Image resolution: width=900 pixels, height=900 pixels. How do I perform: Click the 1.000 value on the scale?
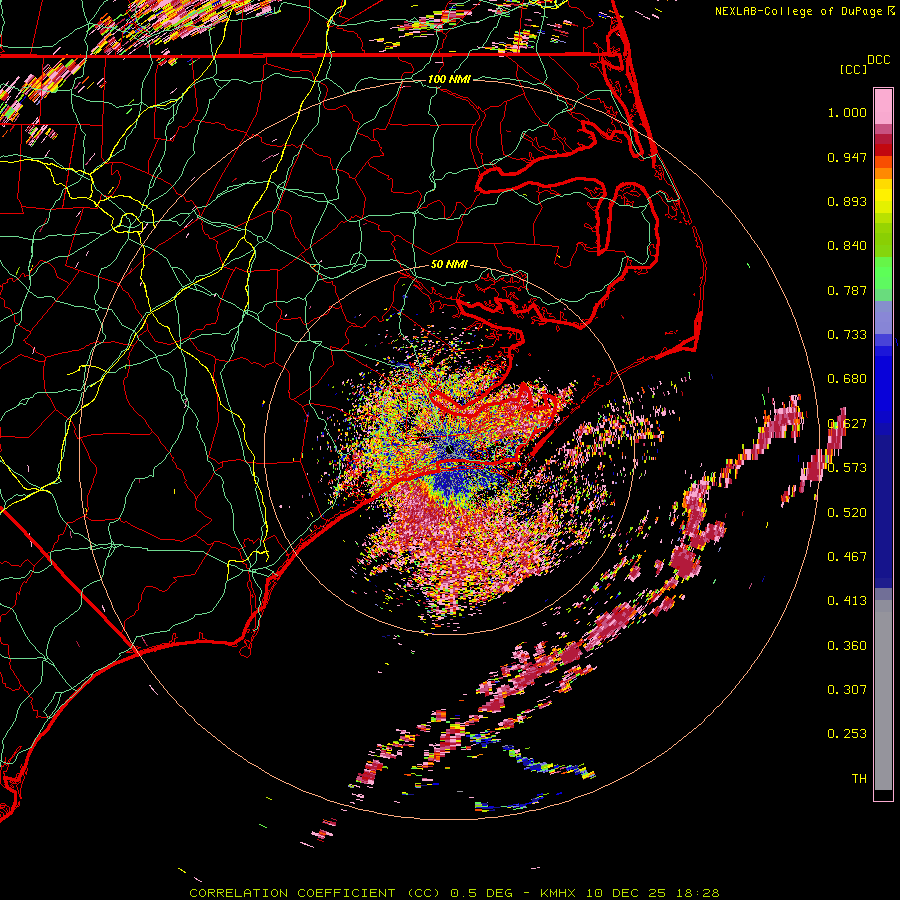point(847,112)
